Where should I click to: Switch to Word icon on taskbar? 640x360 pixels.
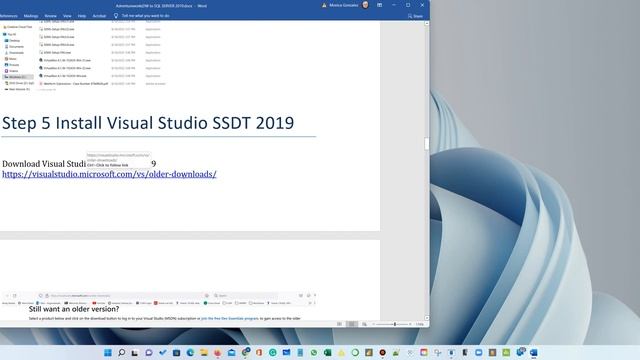tap(533, 352)
